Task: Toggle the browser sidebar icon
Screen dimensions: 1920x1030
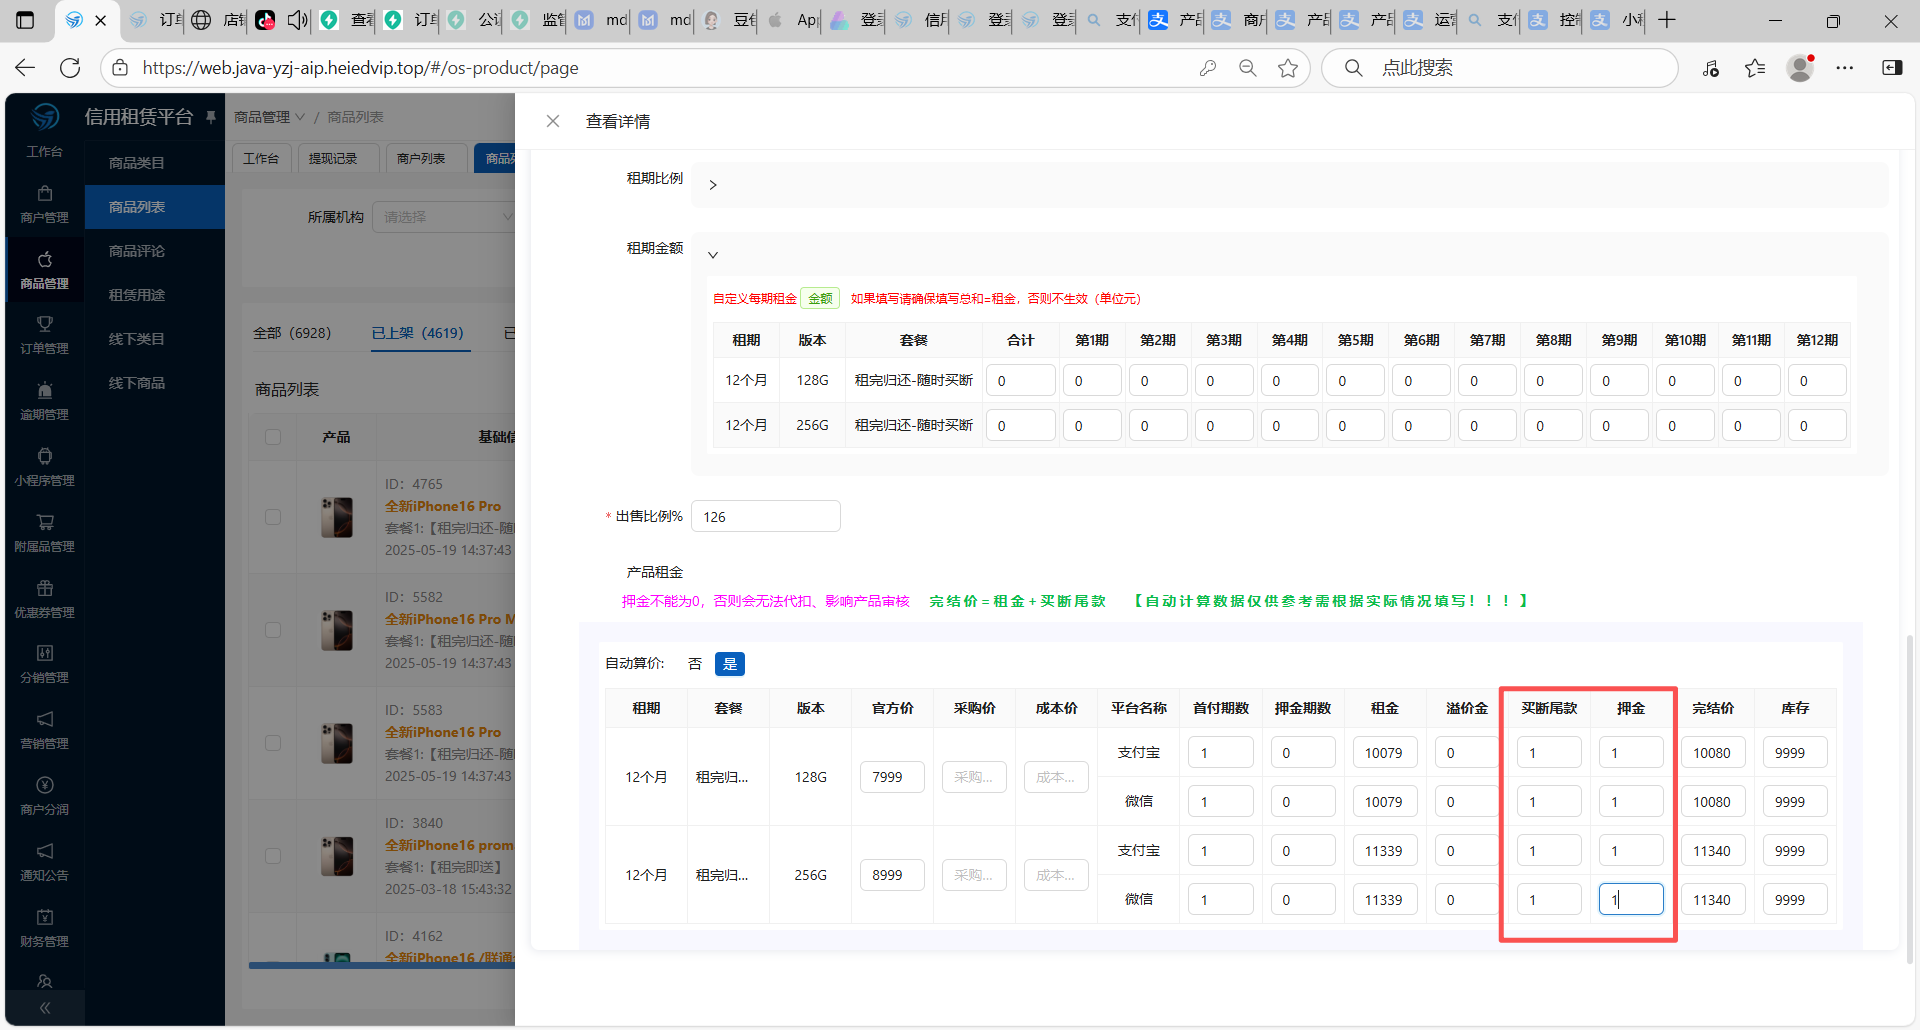Action: (1892, 68)
